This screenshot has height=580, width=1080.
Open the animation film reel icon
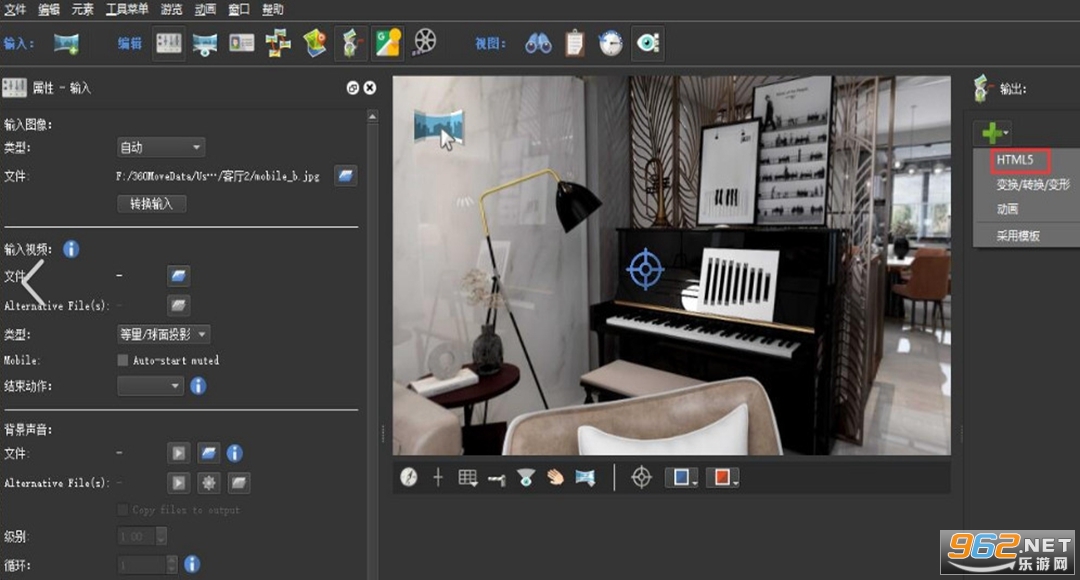424,42
